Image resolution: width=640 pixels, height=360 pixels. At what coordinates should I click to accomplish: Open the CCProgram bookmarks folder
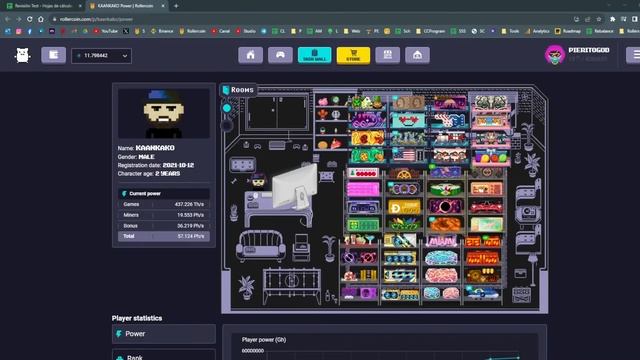tap(431, 31)
